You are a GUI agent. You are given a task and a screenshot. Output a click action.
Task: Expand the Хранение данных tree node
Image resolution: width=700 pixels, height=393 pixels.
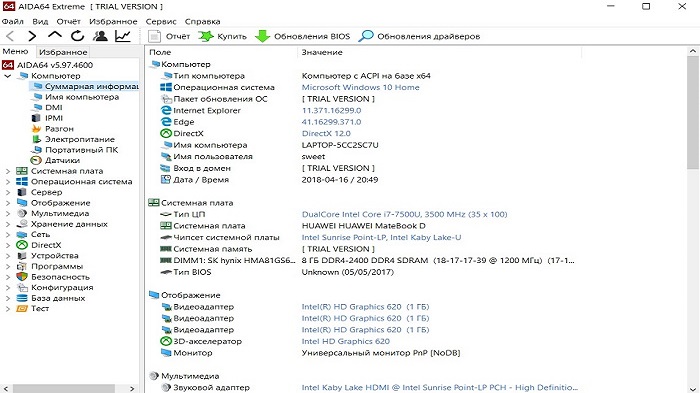pos(7,224)
